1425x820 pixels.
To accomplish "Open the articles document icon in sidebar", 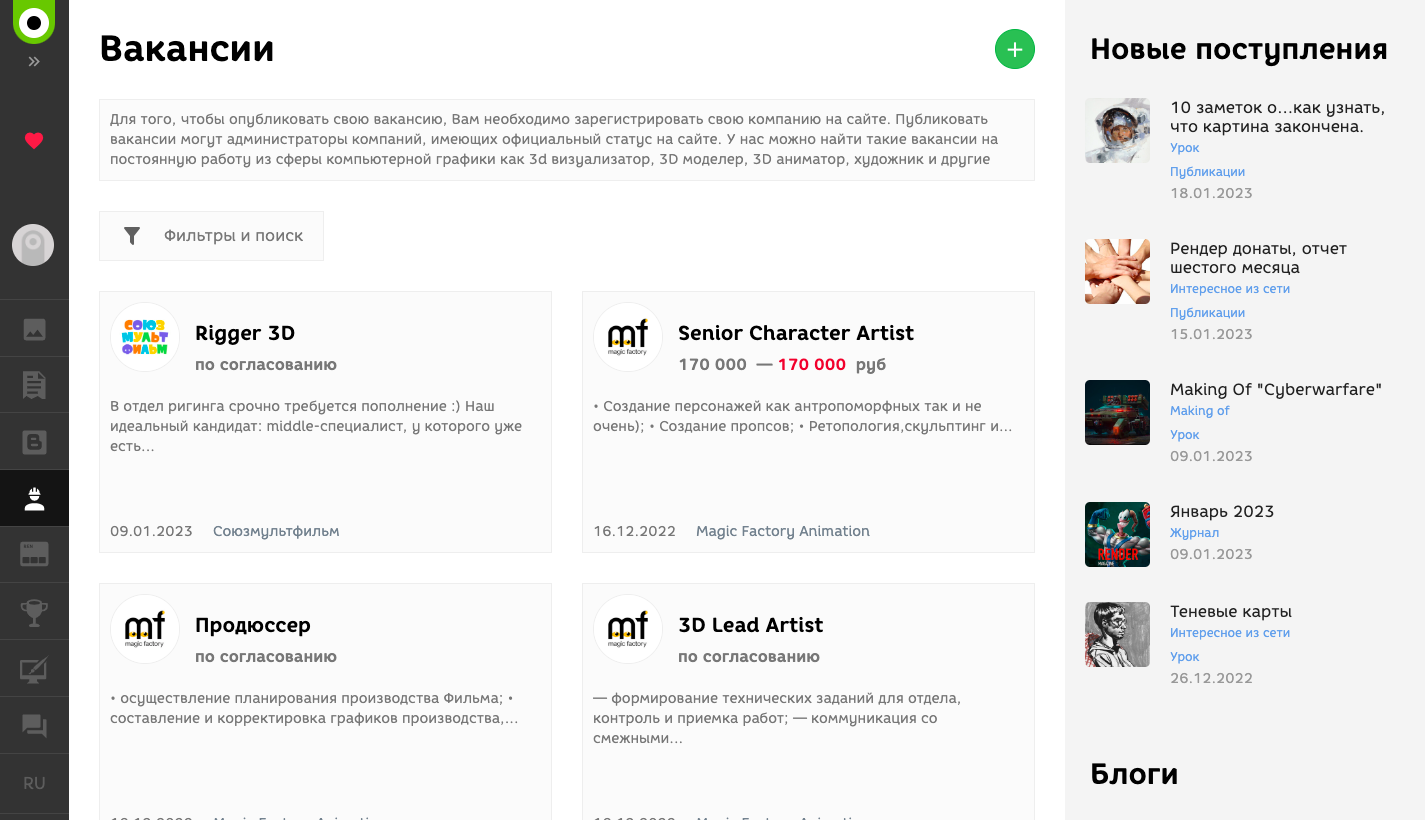I will coord(34,385).
